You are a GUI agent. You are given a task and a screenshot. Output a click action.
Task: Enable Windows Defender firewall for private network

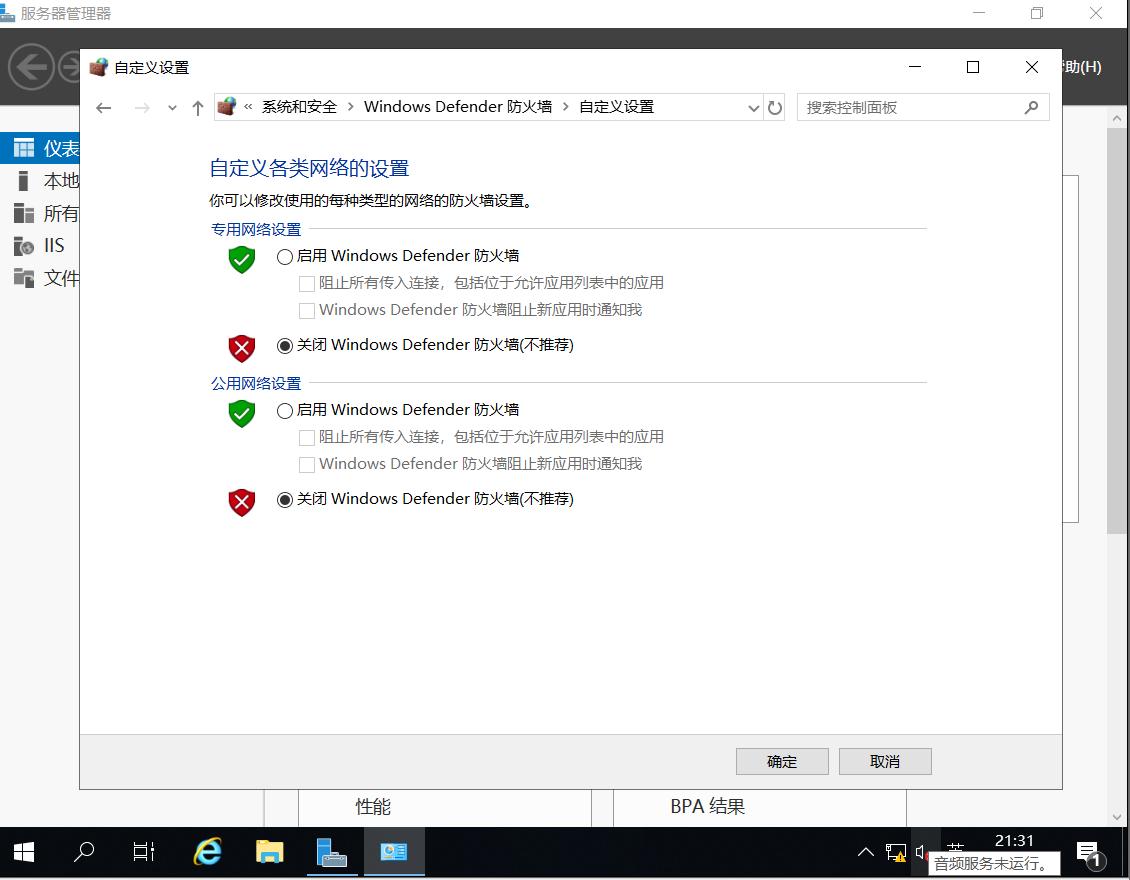pyautogui.click(x=285, y=256)
